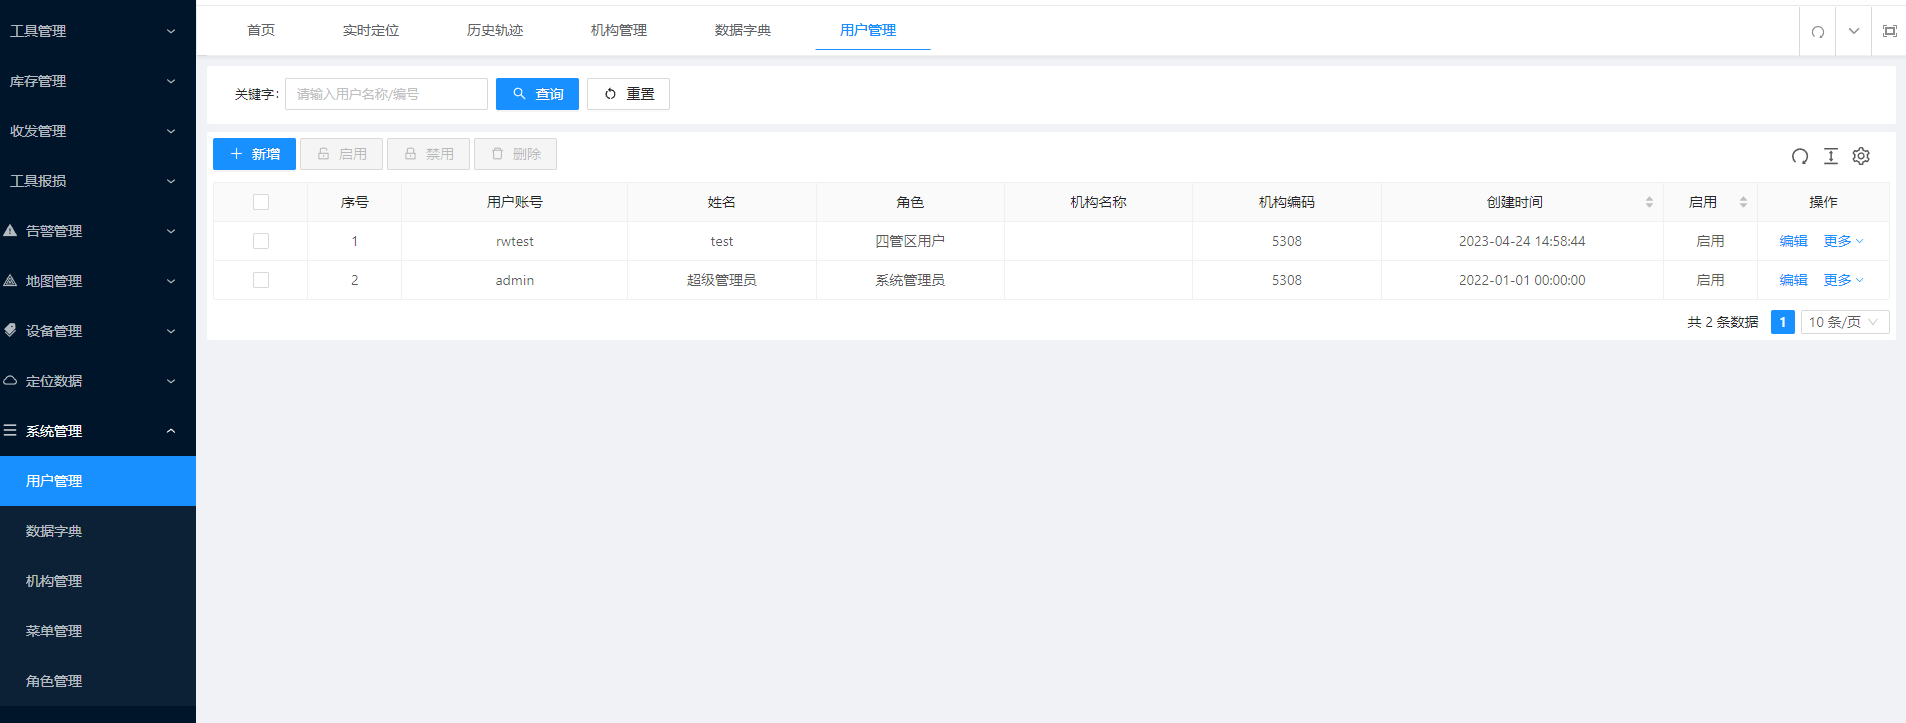1906x723 pixels.
Task: Click the 2022-01-01 00:00:00 timestamp cell
Action: click(1522, 280)
